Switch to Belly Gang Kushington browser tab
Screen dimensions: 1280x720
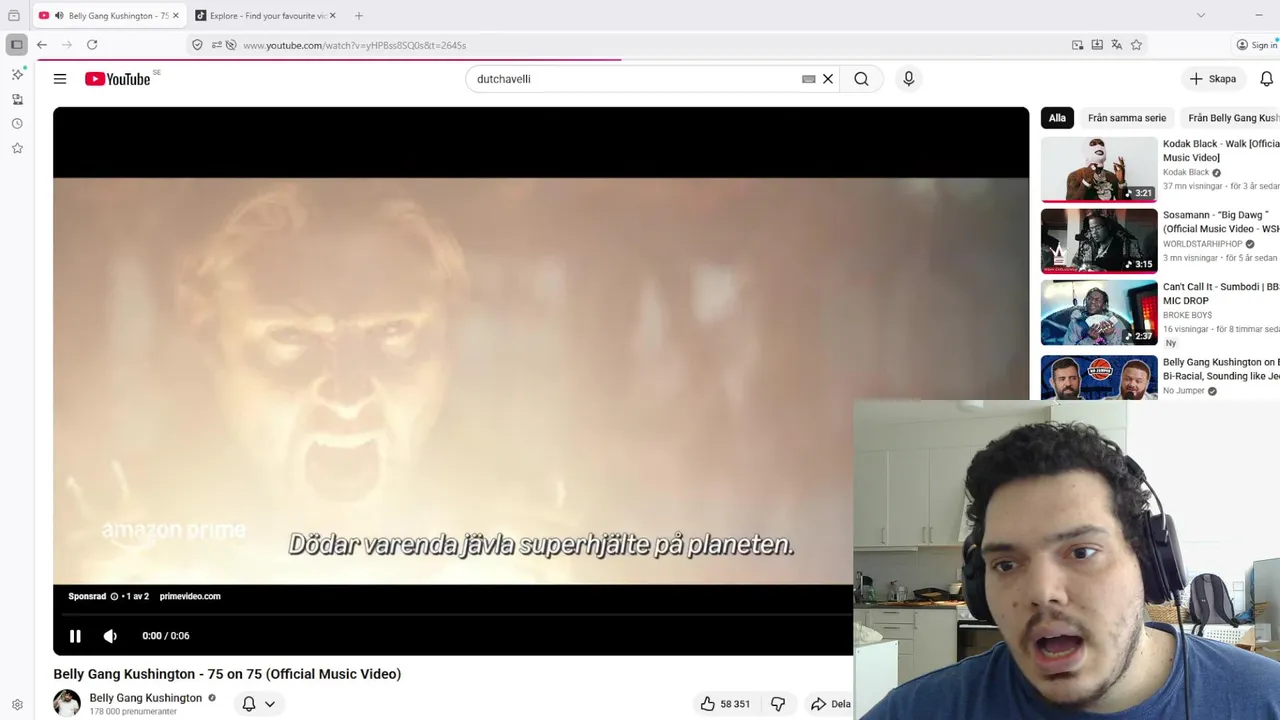[x=110, y=15]
